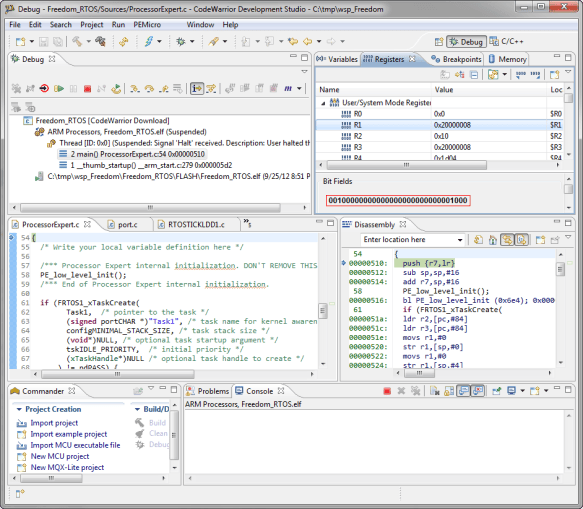
Task: Select the main() ProcessorExpert.c:54 stack frame
Action: coord(132,154)
